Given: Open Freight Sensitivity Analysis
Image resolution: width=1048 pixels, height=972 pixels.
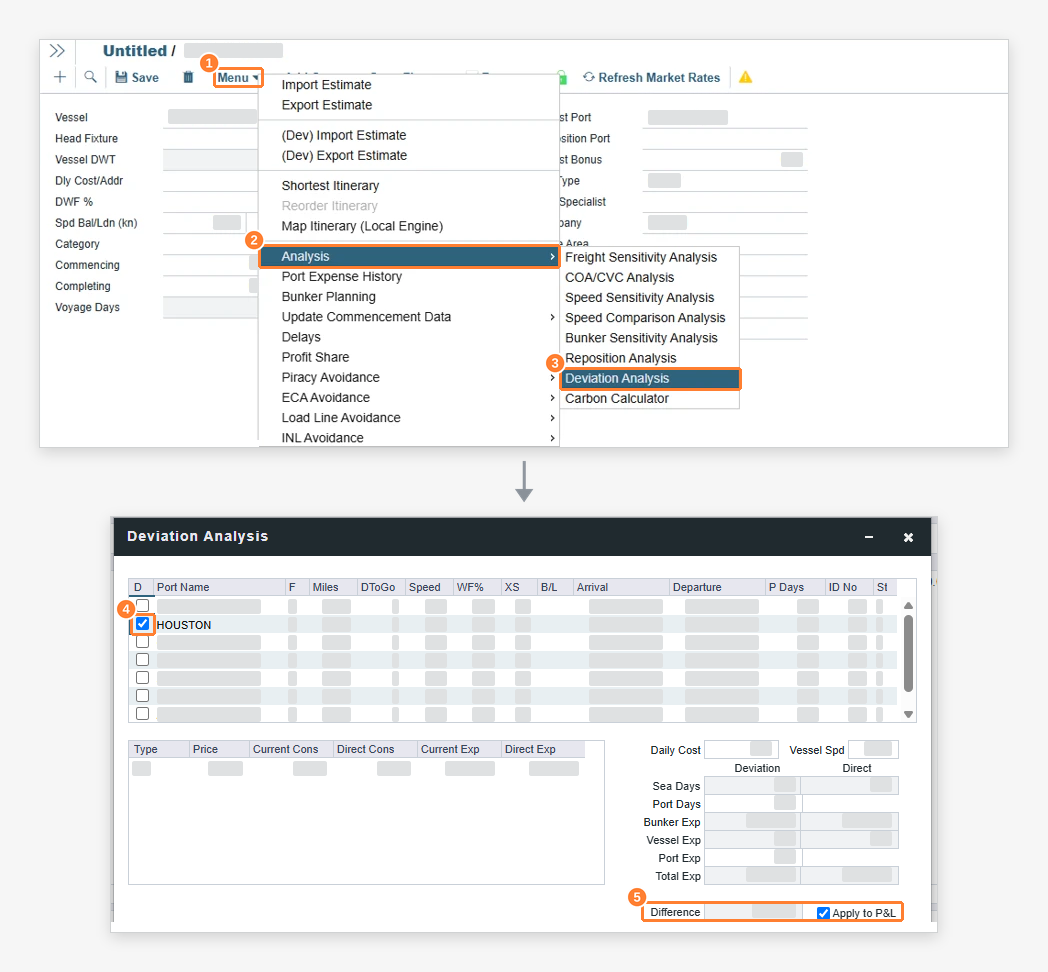Looking at the screenshot, I should pos(650,257).
